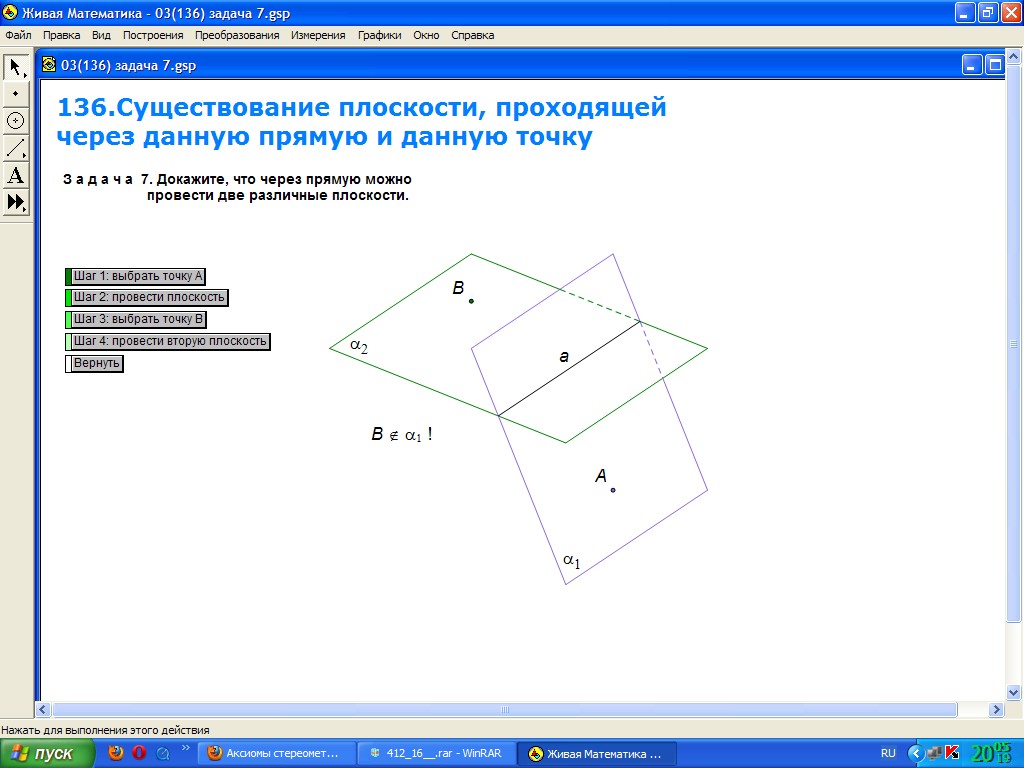The width and height of the screenshot is (1024, 768).
Task: Open the Custom tools button
Action: point(16,202)
